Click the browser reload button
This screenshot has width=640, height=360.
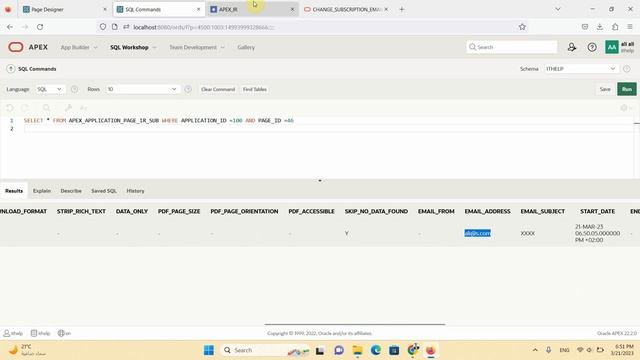40,27
